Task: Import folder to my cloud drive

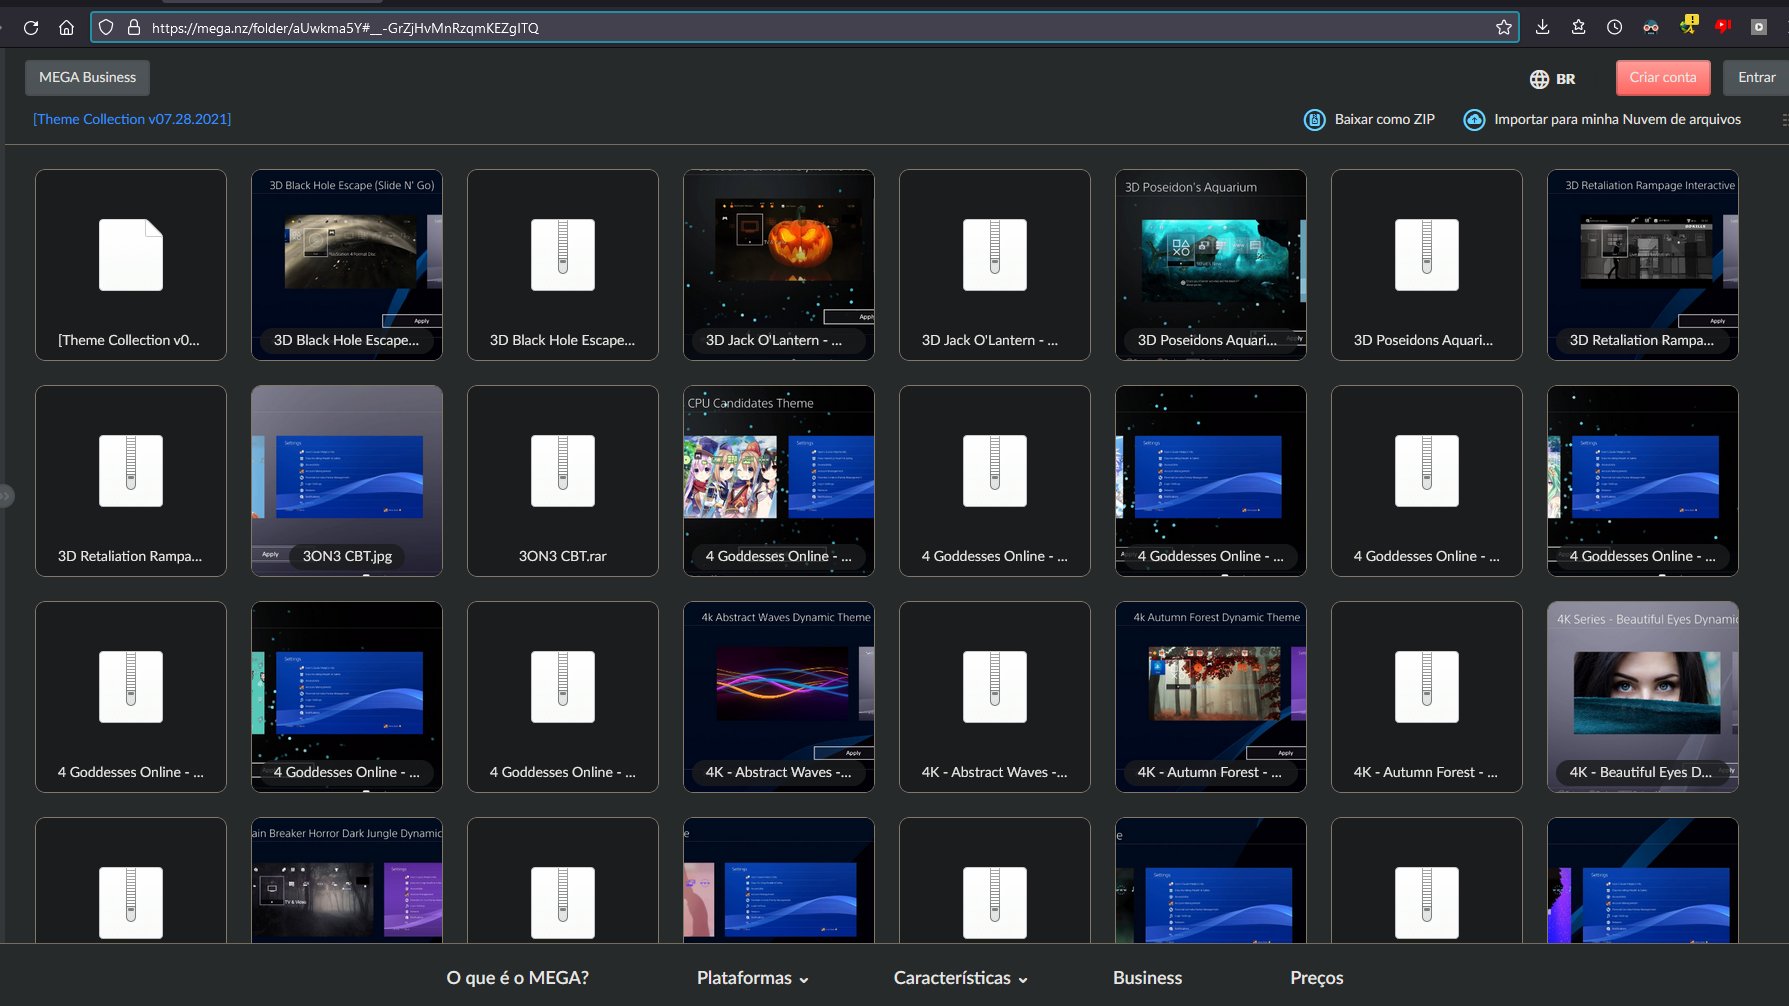Action: click(x=1603, y=119)
